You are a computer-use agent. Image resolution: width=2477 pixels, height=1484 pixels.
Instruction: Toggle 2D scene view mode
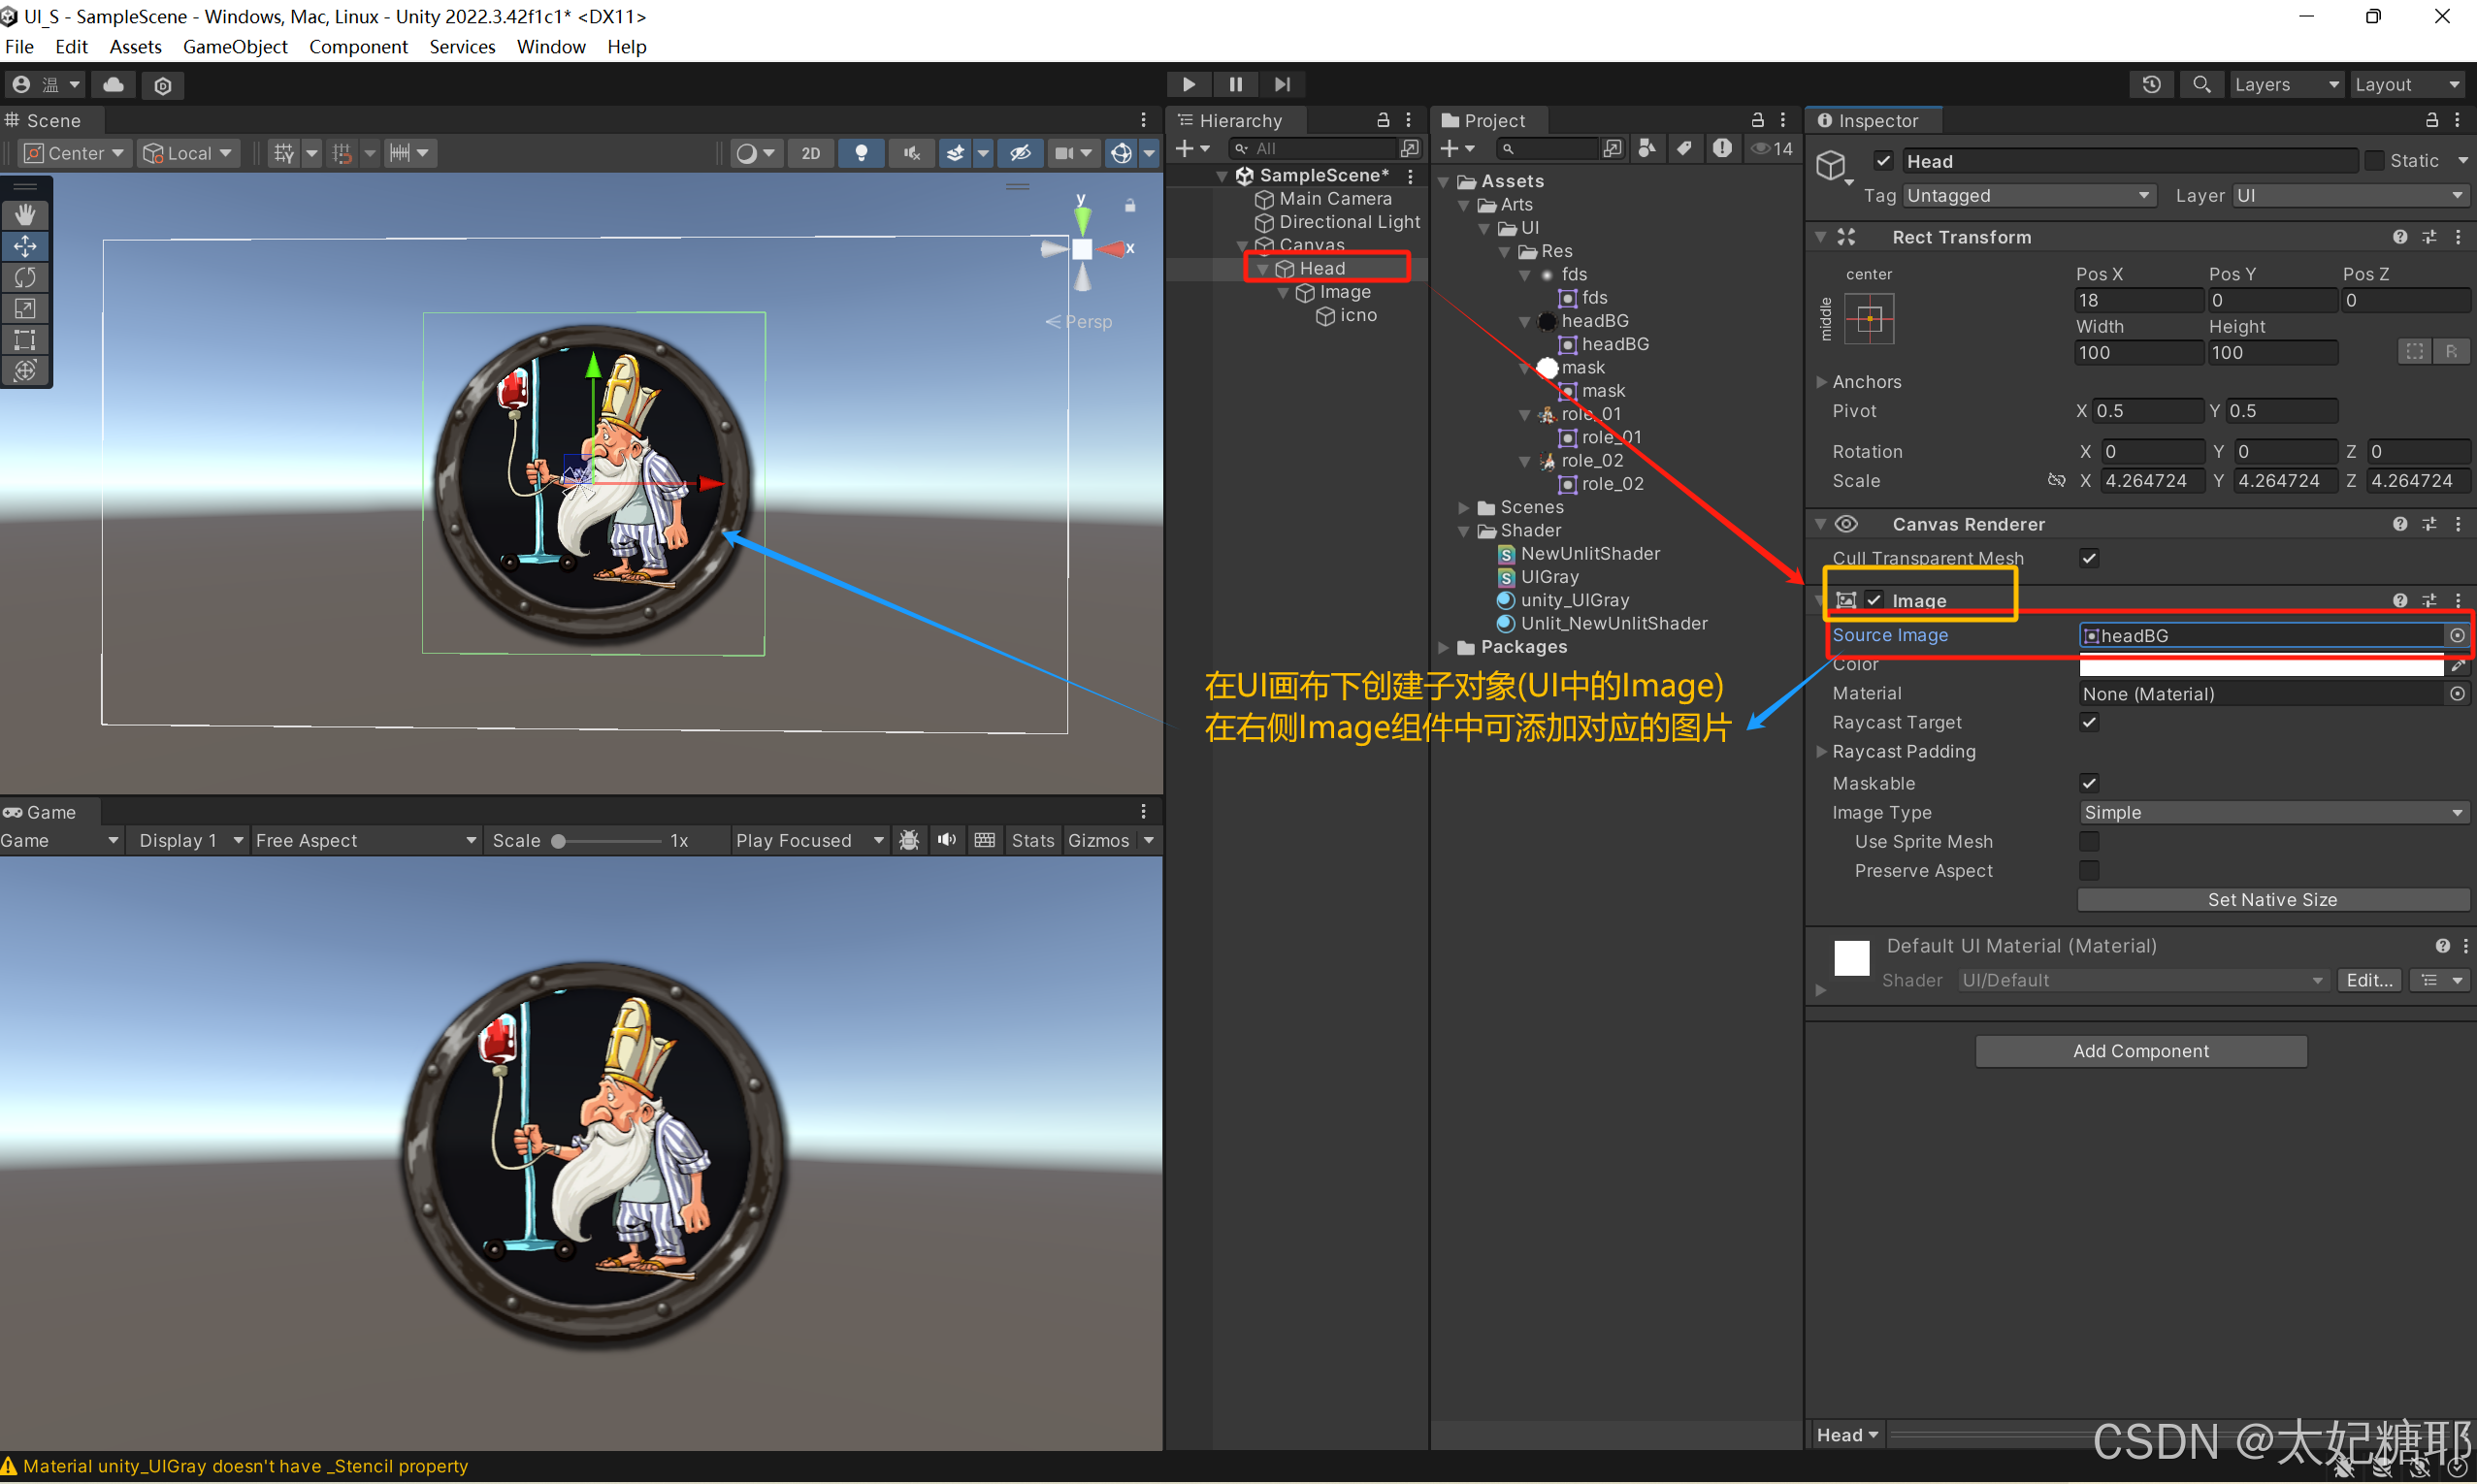click(x=811, y=153)
